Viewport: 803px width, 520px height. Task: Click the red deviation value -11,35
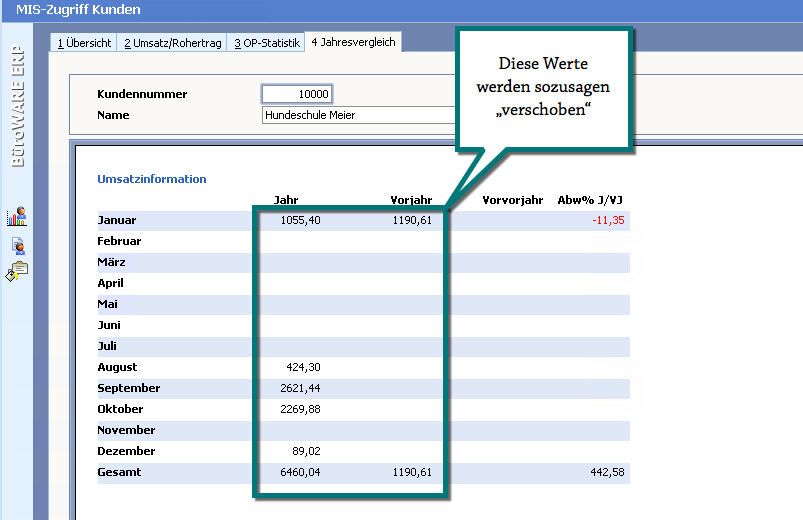[x=607, y=220]
